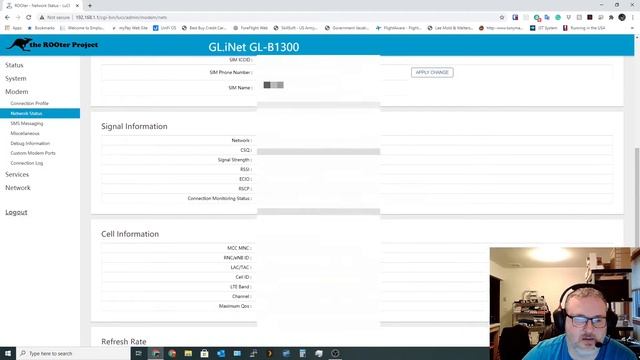This screenshot has height=360, width=640.
Task: Click the Logout link
Action: pyautogui.click(x=16, y=212)
